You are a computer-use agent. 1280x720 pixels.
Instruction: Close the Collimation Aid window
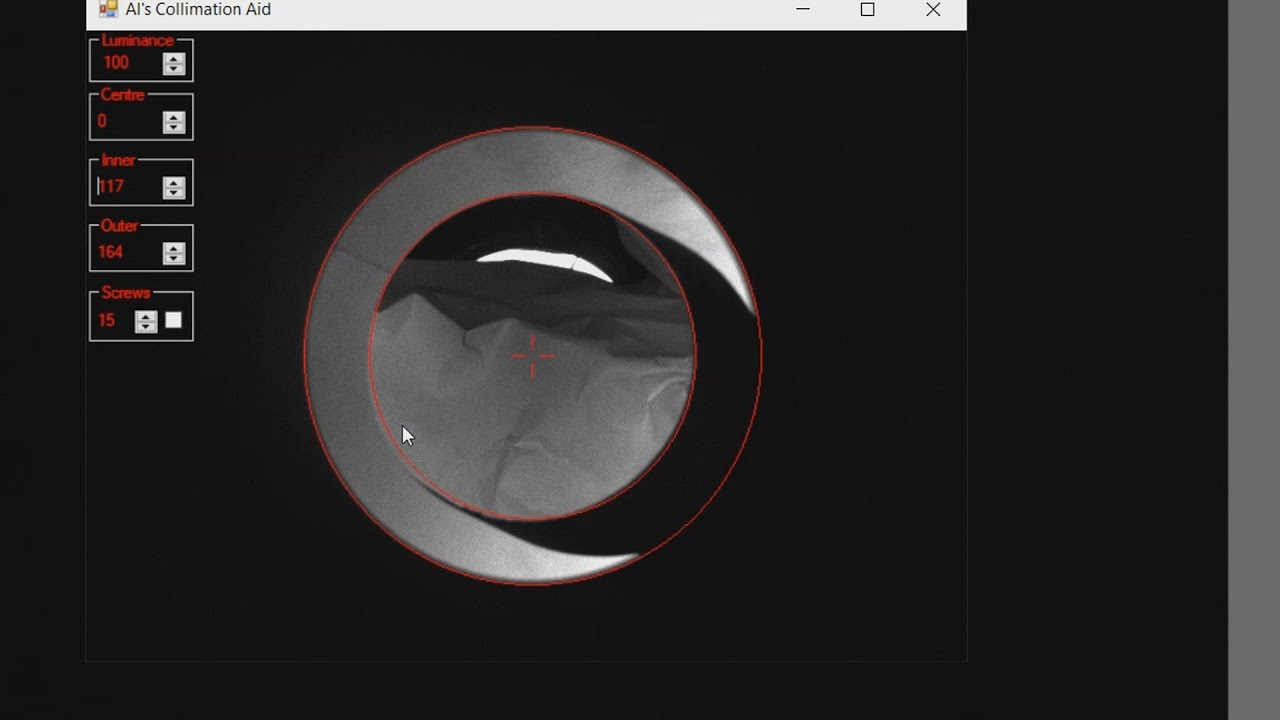point(933,10)
